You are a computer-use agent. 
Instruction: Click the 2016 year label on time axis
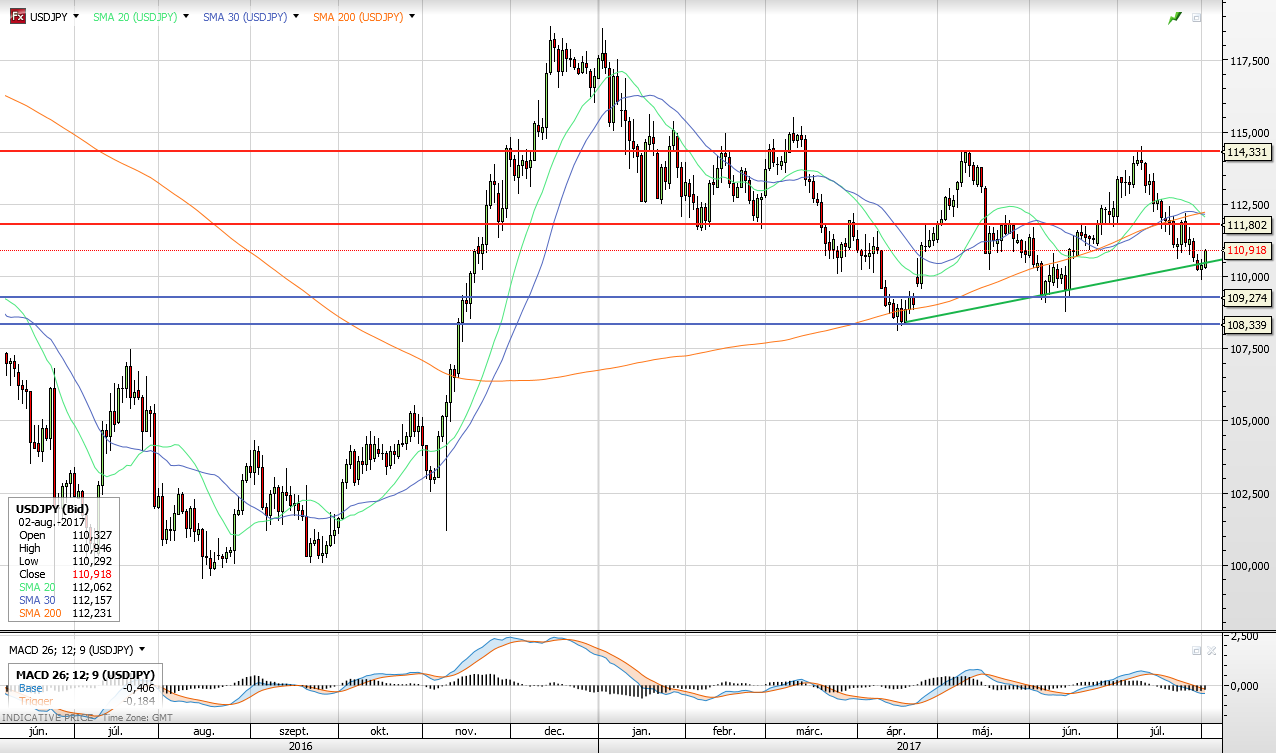[x=299, y=745]
